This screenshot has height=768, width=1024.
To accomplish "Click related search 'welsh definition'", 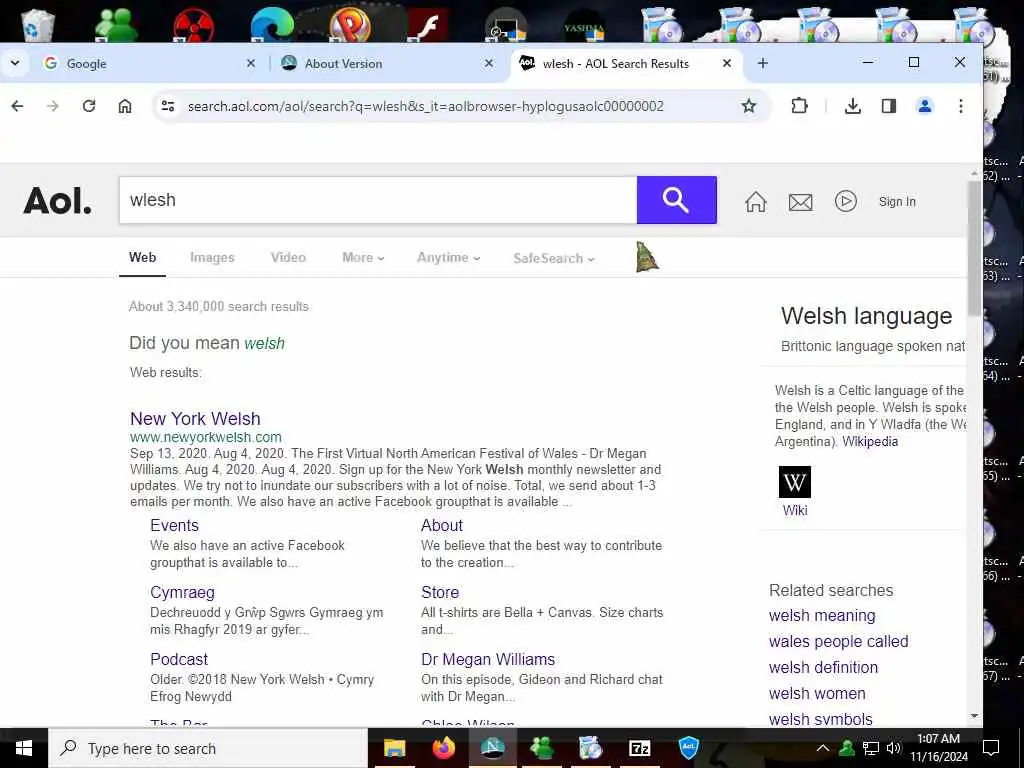I will tap(824, 667).
